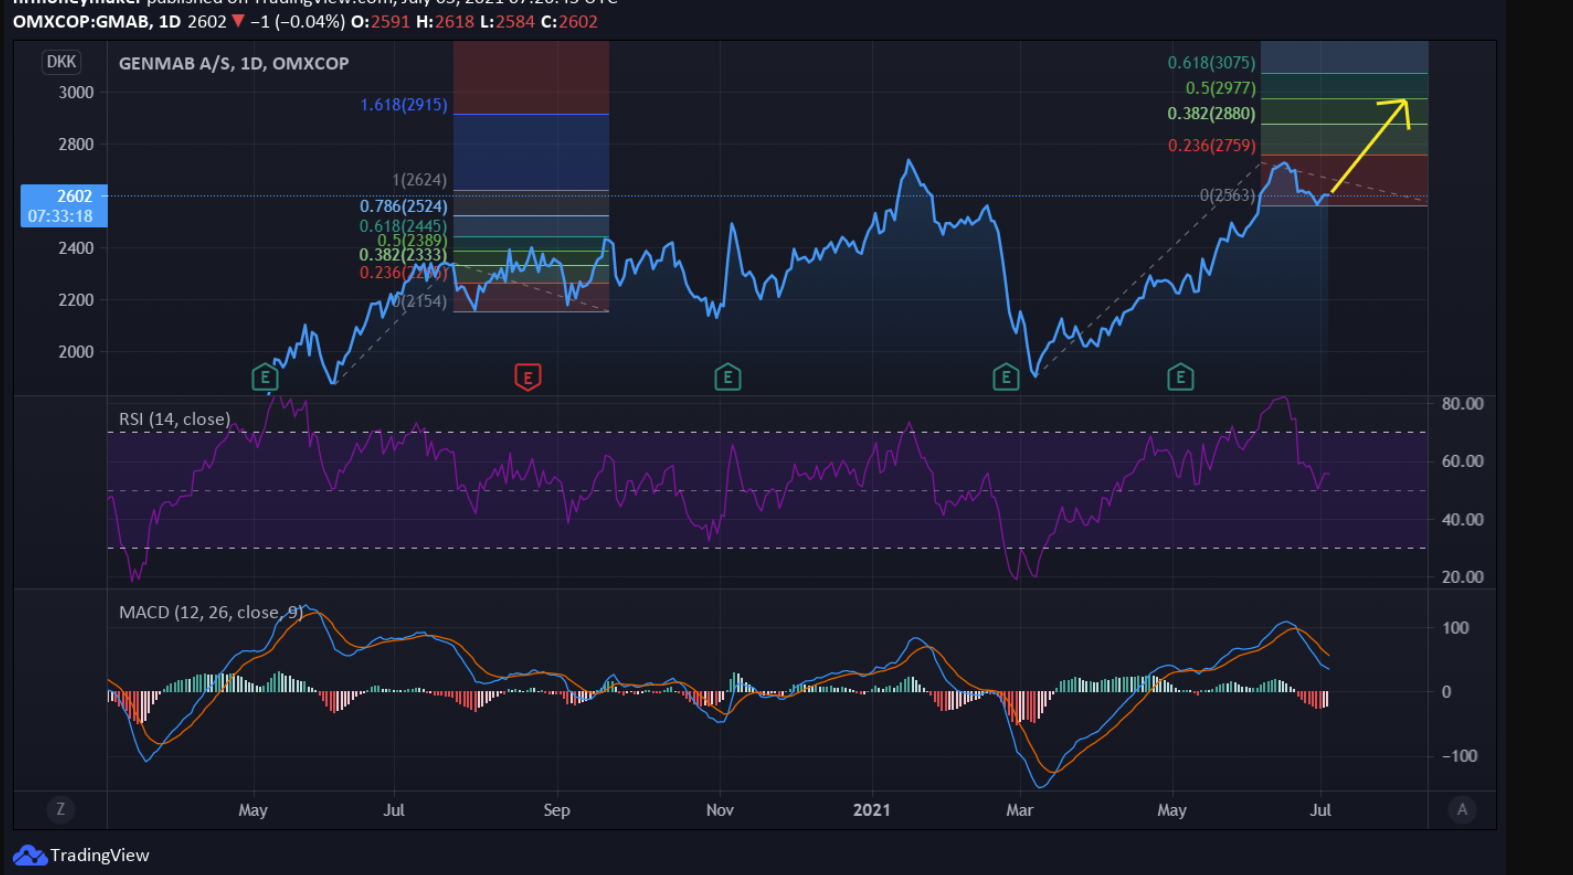This screenshot has width=1573, height=875.
Task: Open the DKK currency selector
Action: [x=62, y=62]
